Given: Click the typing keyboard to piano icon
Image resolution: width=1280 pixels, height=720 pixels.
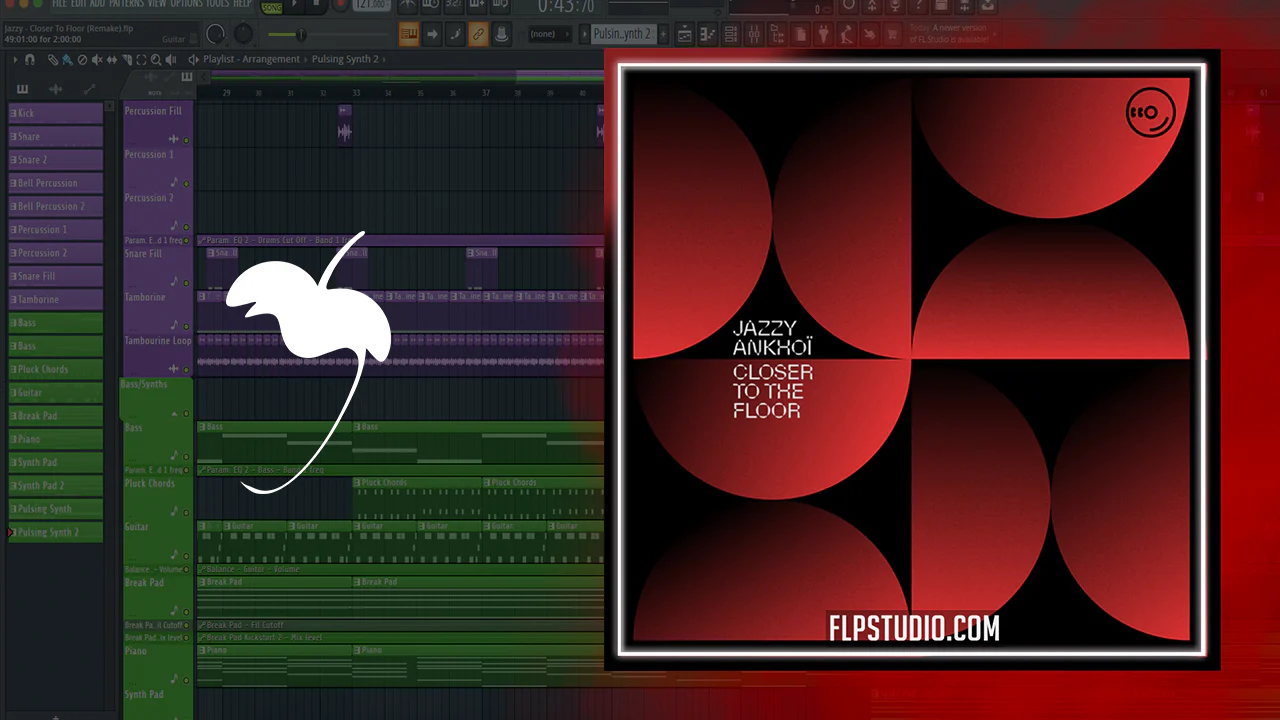Looking at the screenshot, I should pyautogui.click(x=409, y=34).
